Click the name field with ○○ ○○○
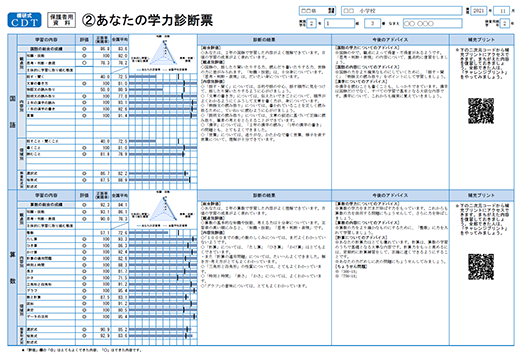This screenshot has height=360, width=523. pyautogui.click(x=433, y=23)
